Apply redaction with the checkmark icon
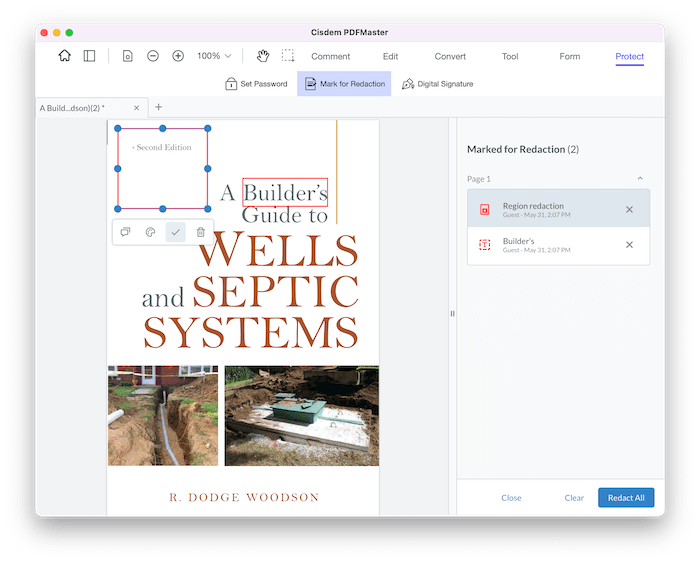The height and width of the screenshot is (563, 700). click(175, 232)
